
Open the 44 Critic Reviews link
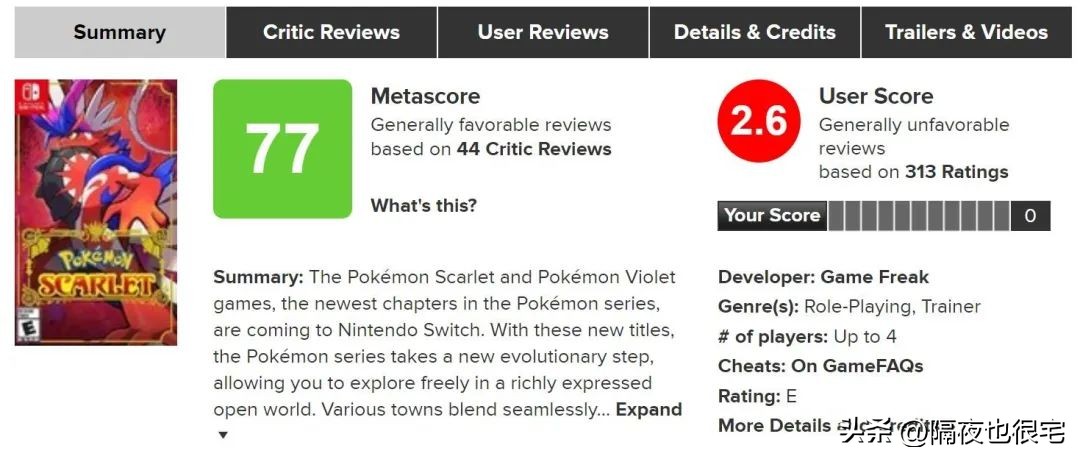click(x=534, y=149)
